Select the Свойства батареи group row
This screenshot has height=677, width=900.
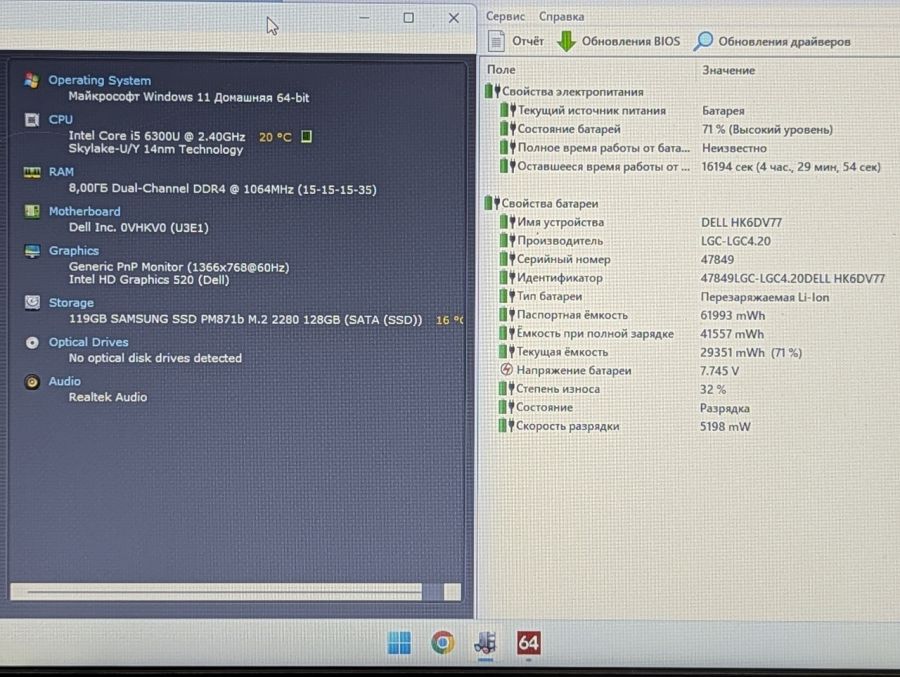point(541,203)
